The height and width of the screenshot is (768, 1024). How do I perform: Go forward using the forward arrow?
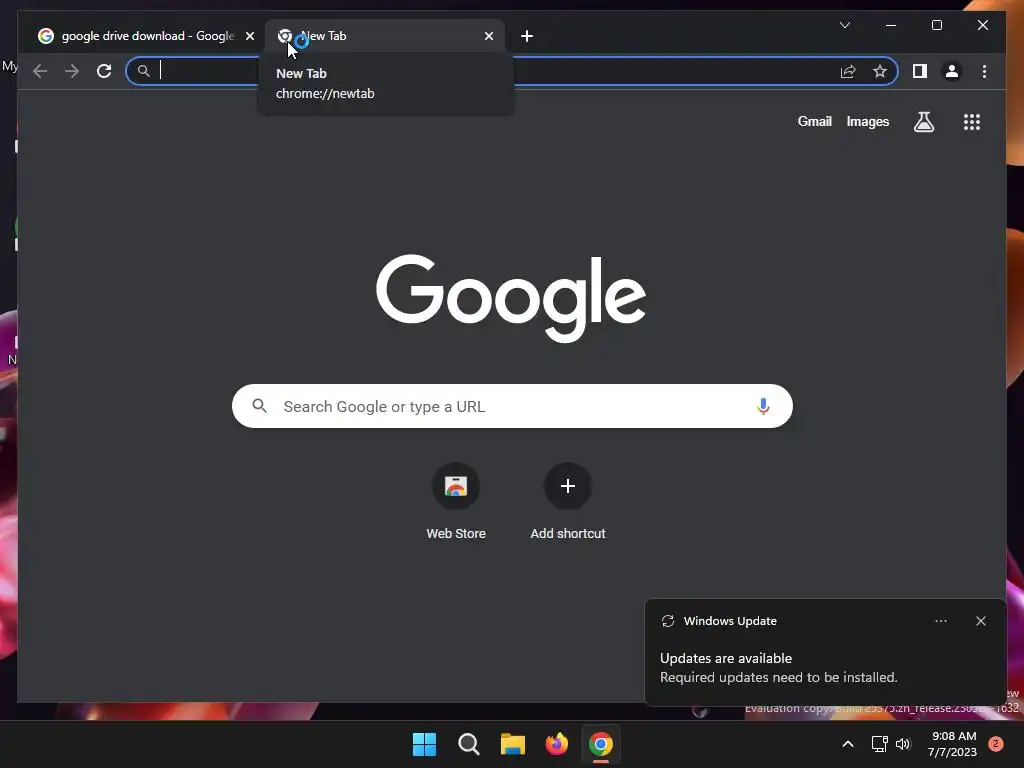coord(72,71)
